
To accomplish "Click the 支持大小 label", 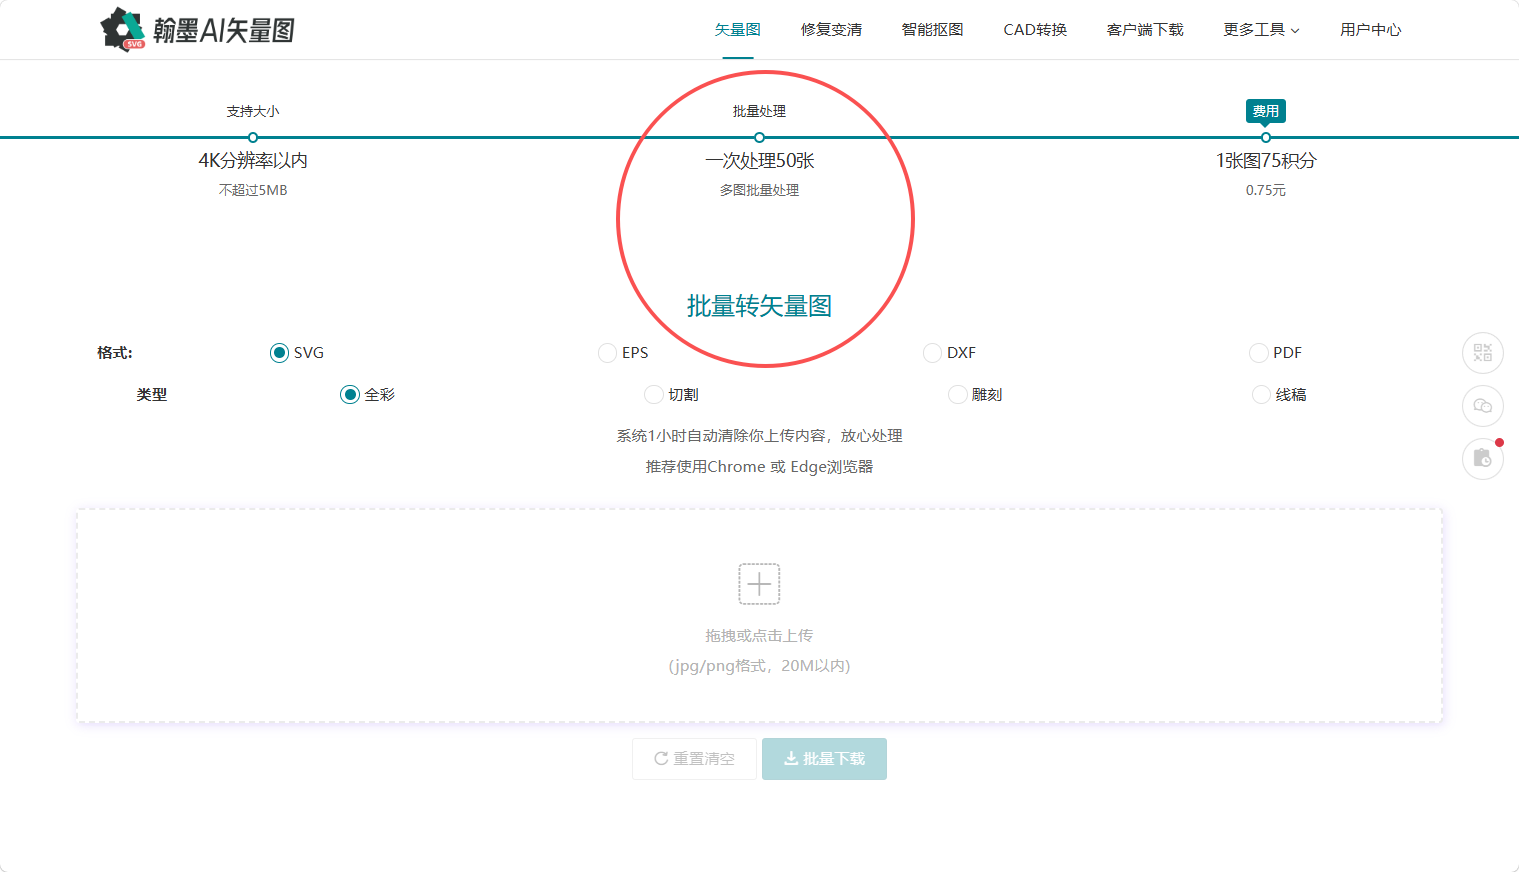I will (x=253, y=111).
